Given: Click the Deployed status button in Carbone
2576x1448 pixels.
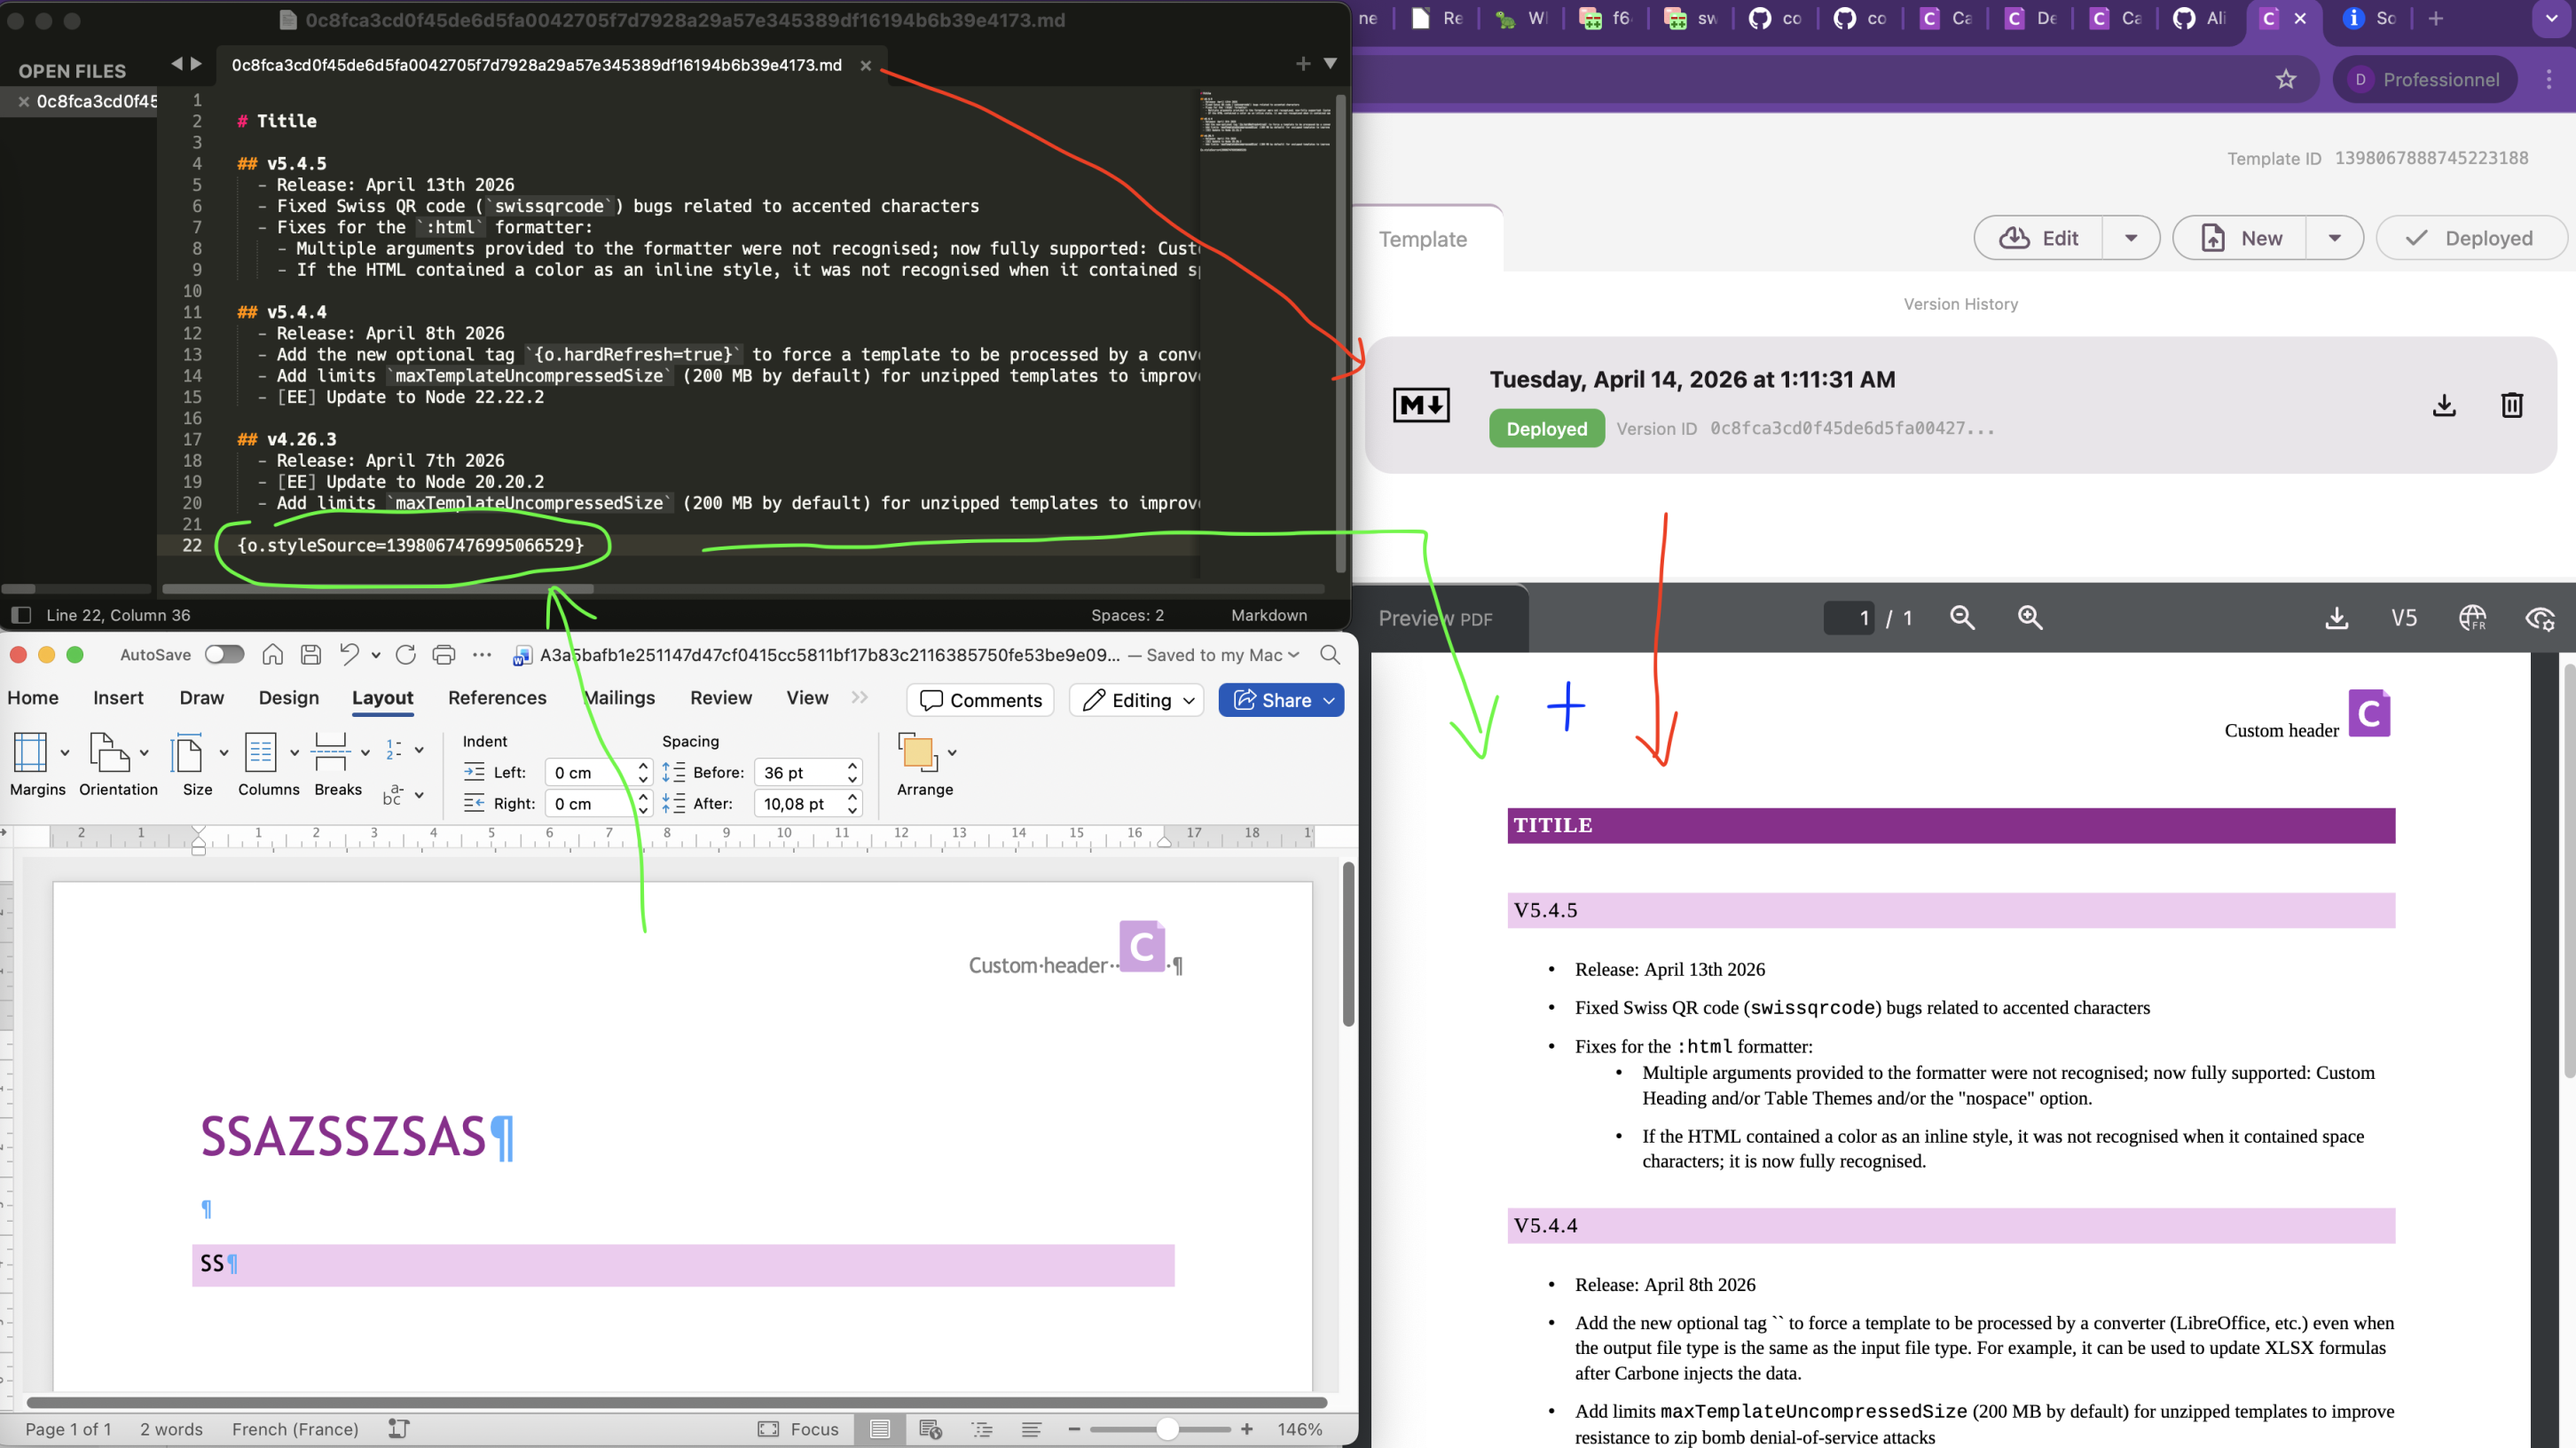Looking at the screenshot, I should (x=2470, y=238).
